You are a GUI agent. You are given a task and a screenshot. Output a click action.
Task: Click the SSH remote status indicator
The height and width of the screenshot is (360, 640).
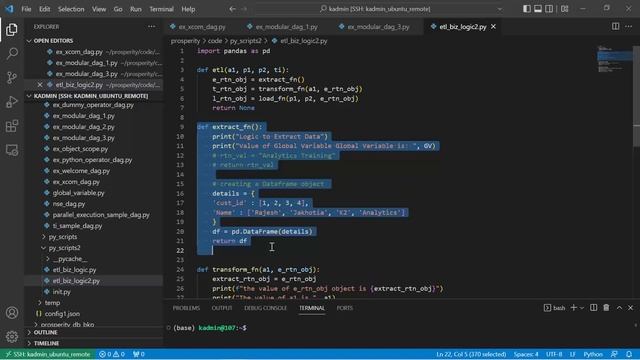[x=47, y=354]
